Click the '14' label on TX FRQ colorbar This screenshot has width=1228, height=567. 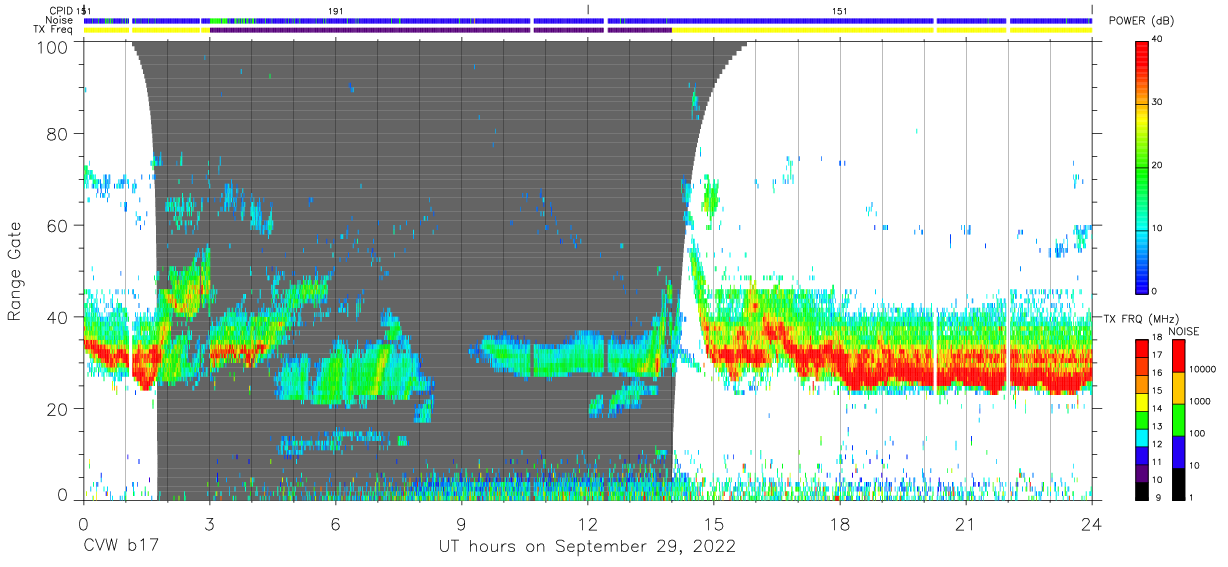point(1158,408)
